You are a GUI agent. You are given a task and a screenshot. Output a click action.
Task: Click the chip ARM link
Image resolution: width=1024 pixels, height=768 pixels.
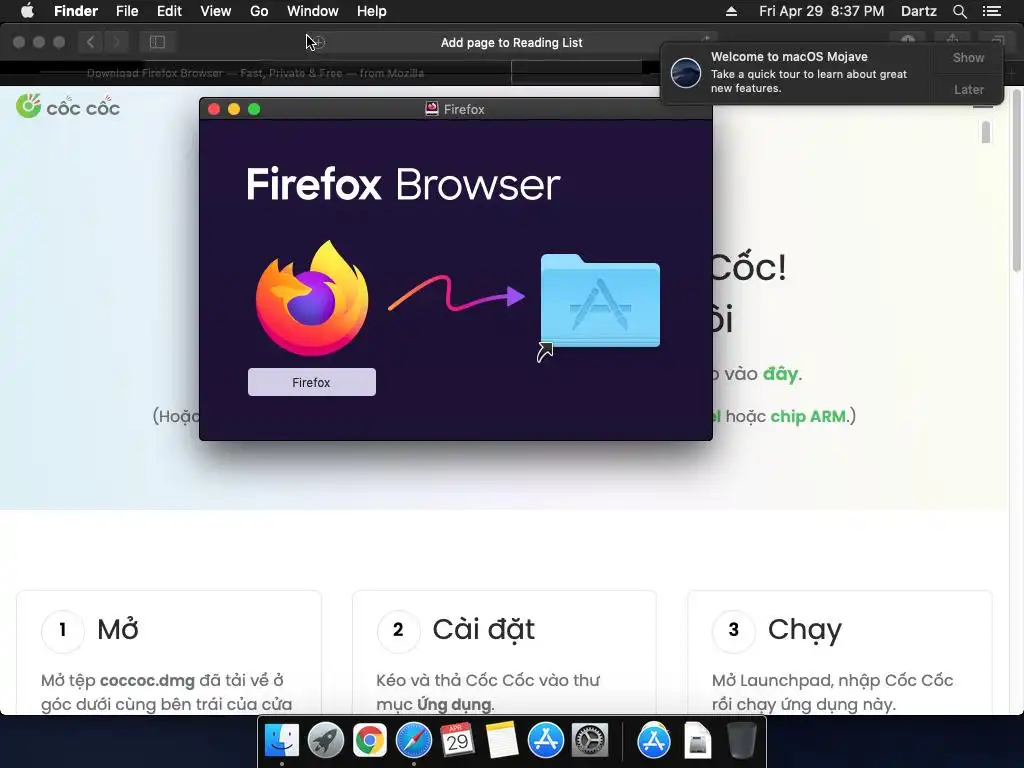pos(808,416)
